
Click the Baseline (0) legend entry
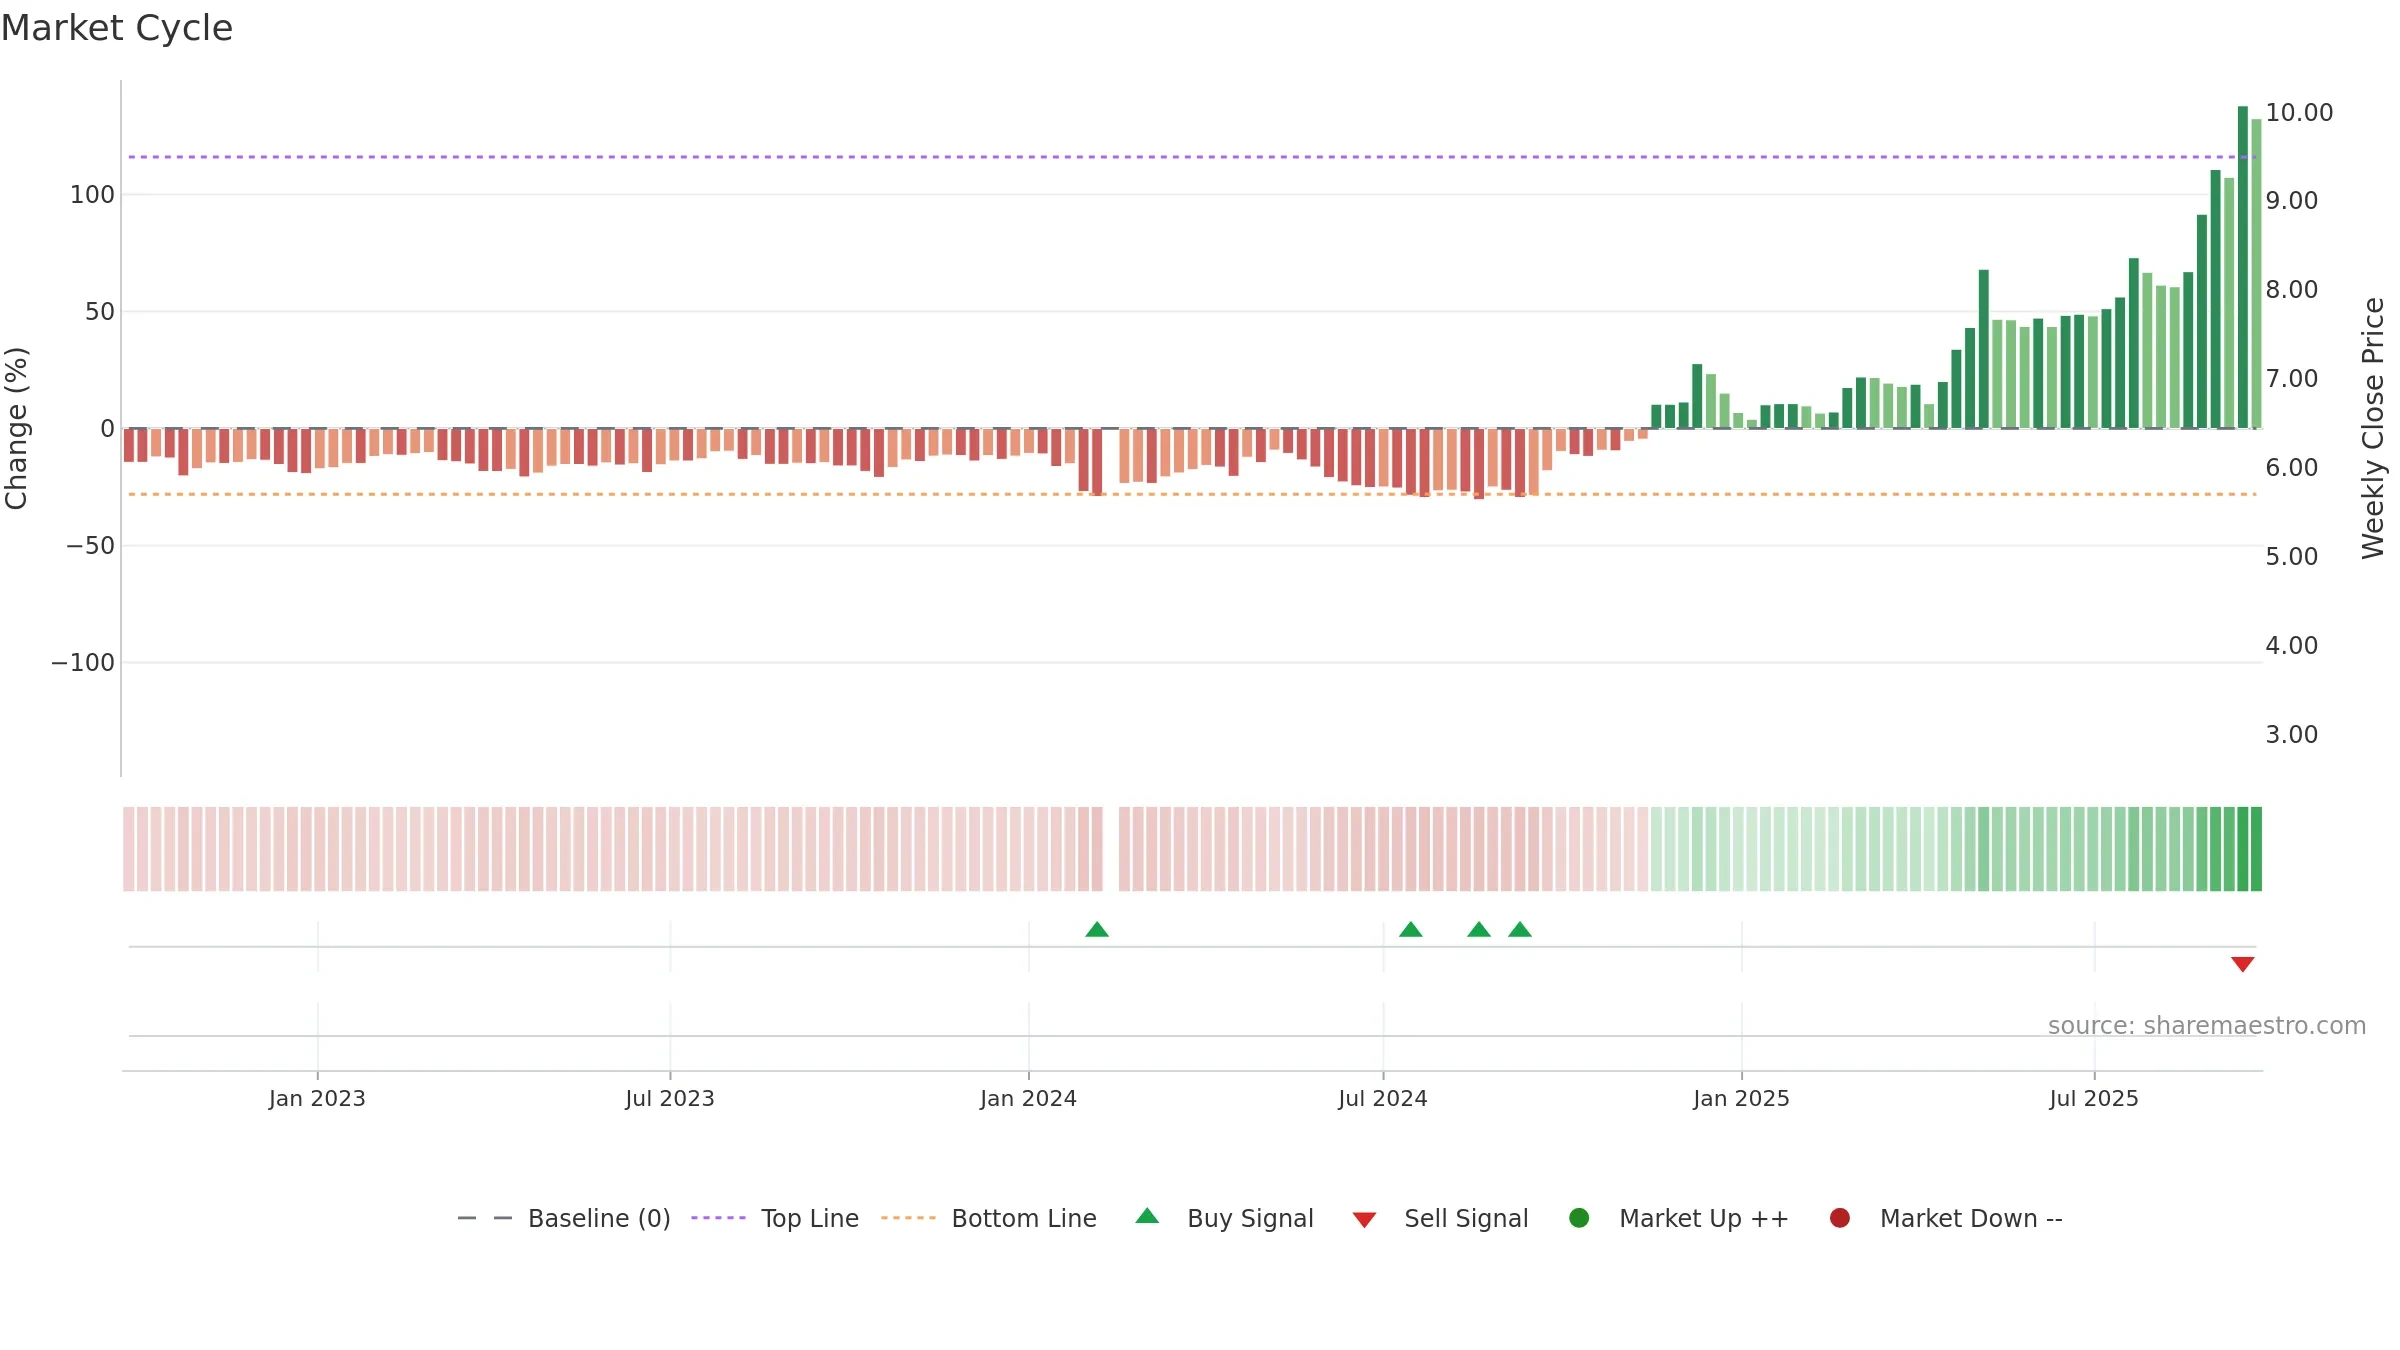click(564, 1218)
